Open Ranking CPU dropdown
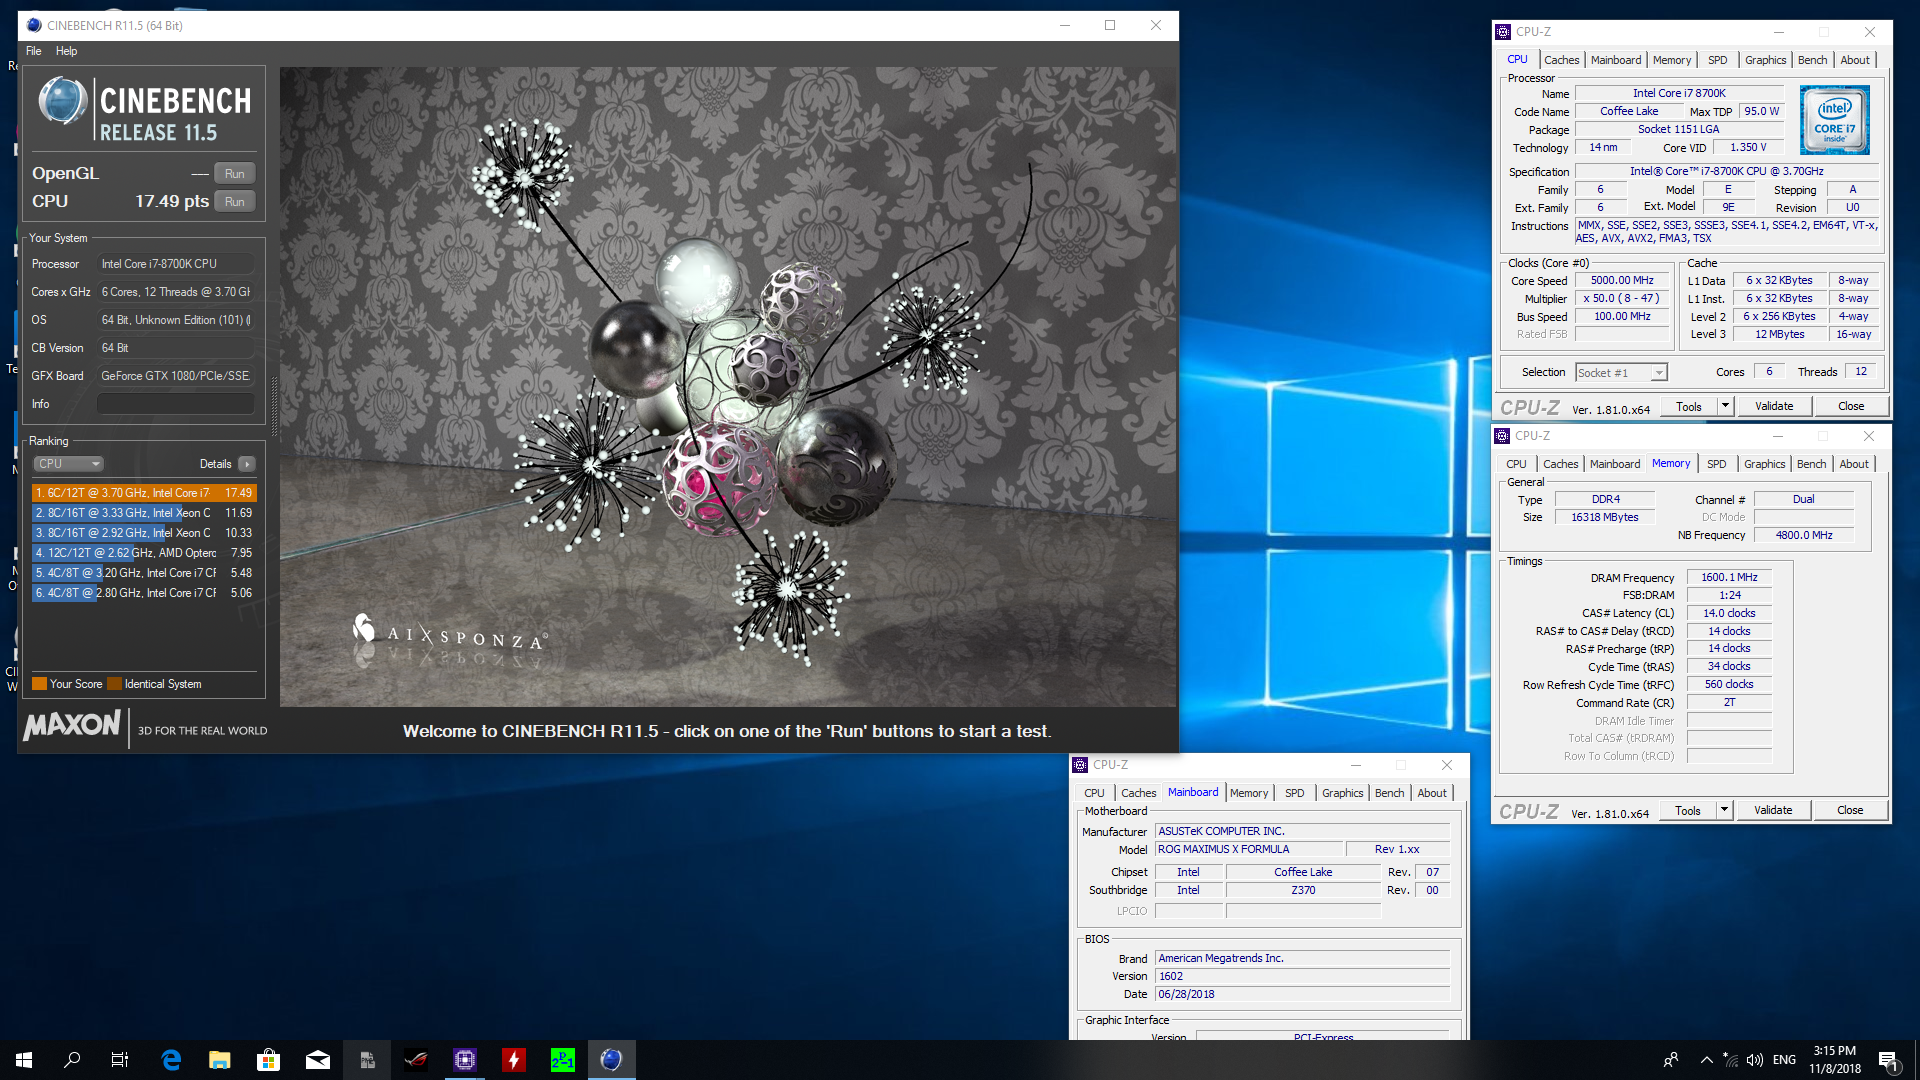The height and width of the screenshot is (1080, 1920). click(x=69, y=464)
